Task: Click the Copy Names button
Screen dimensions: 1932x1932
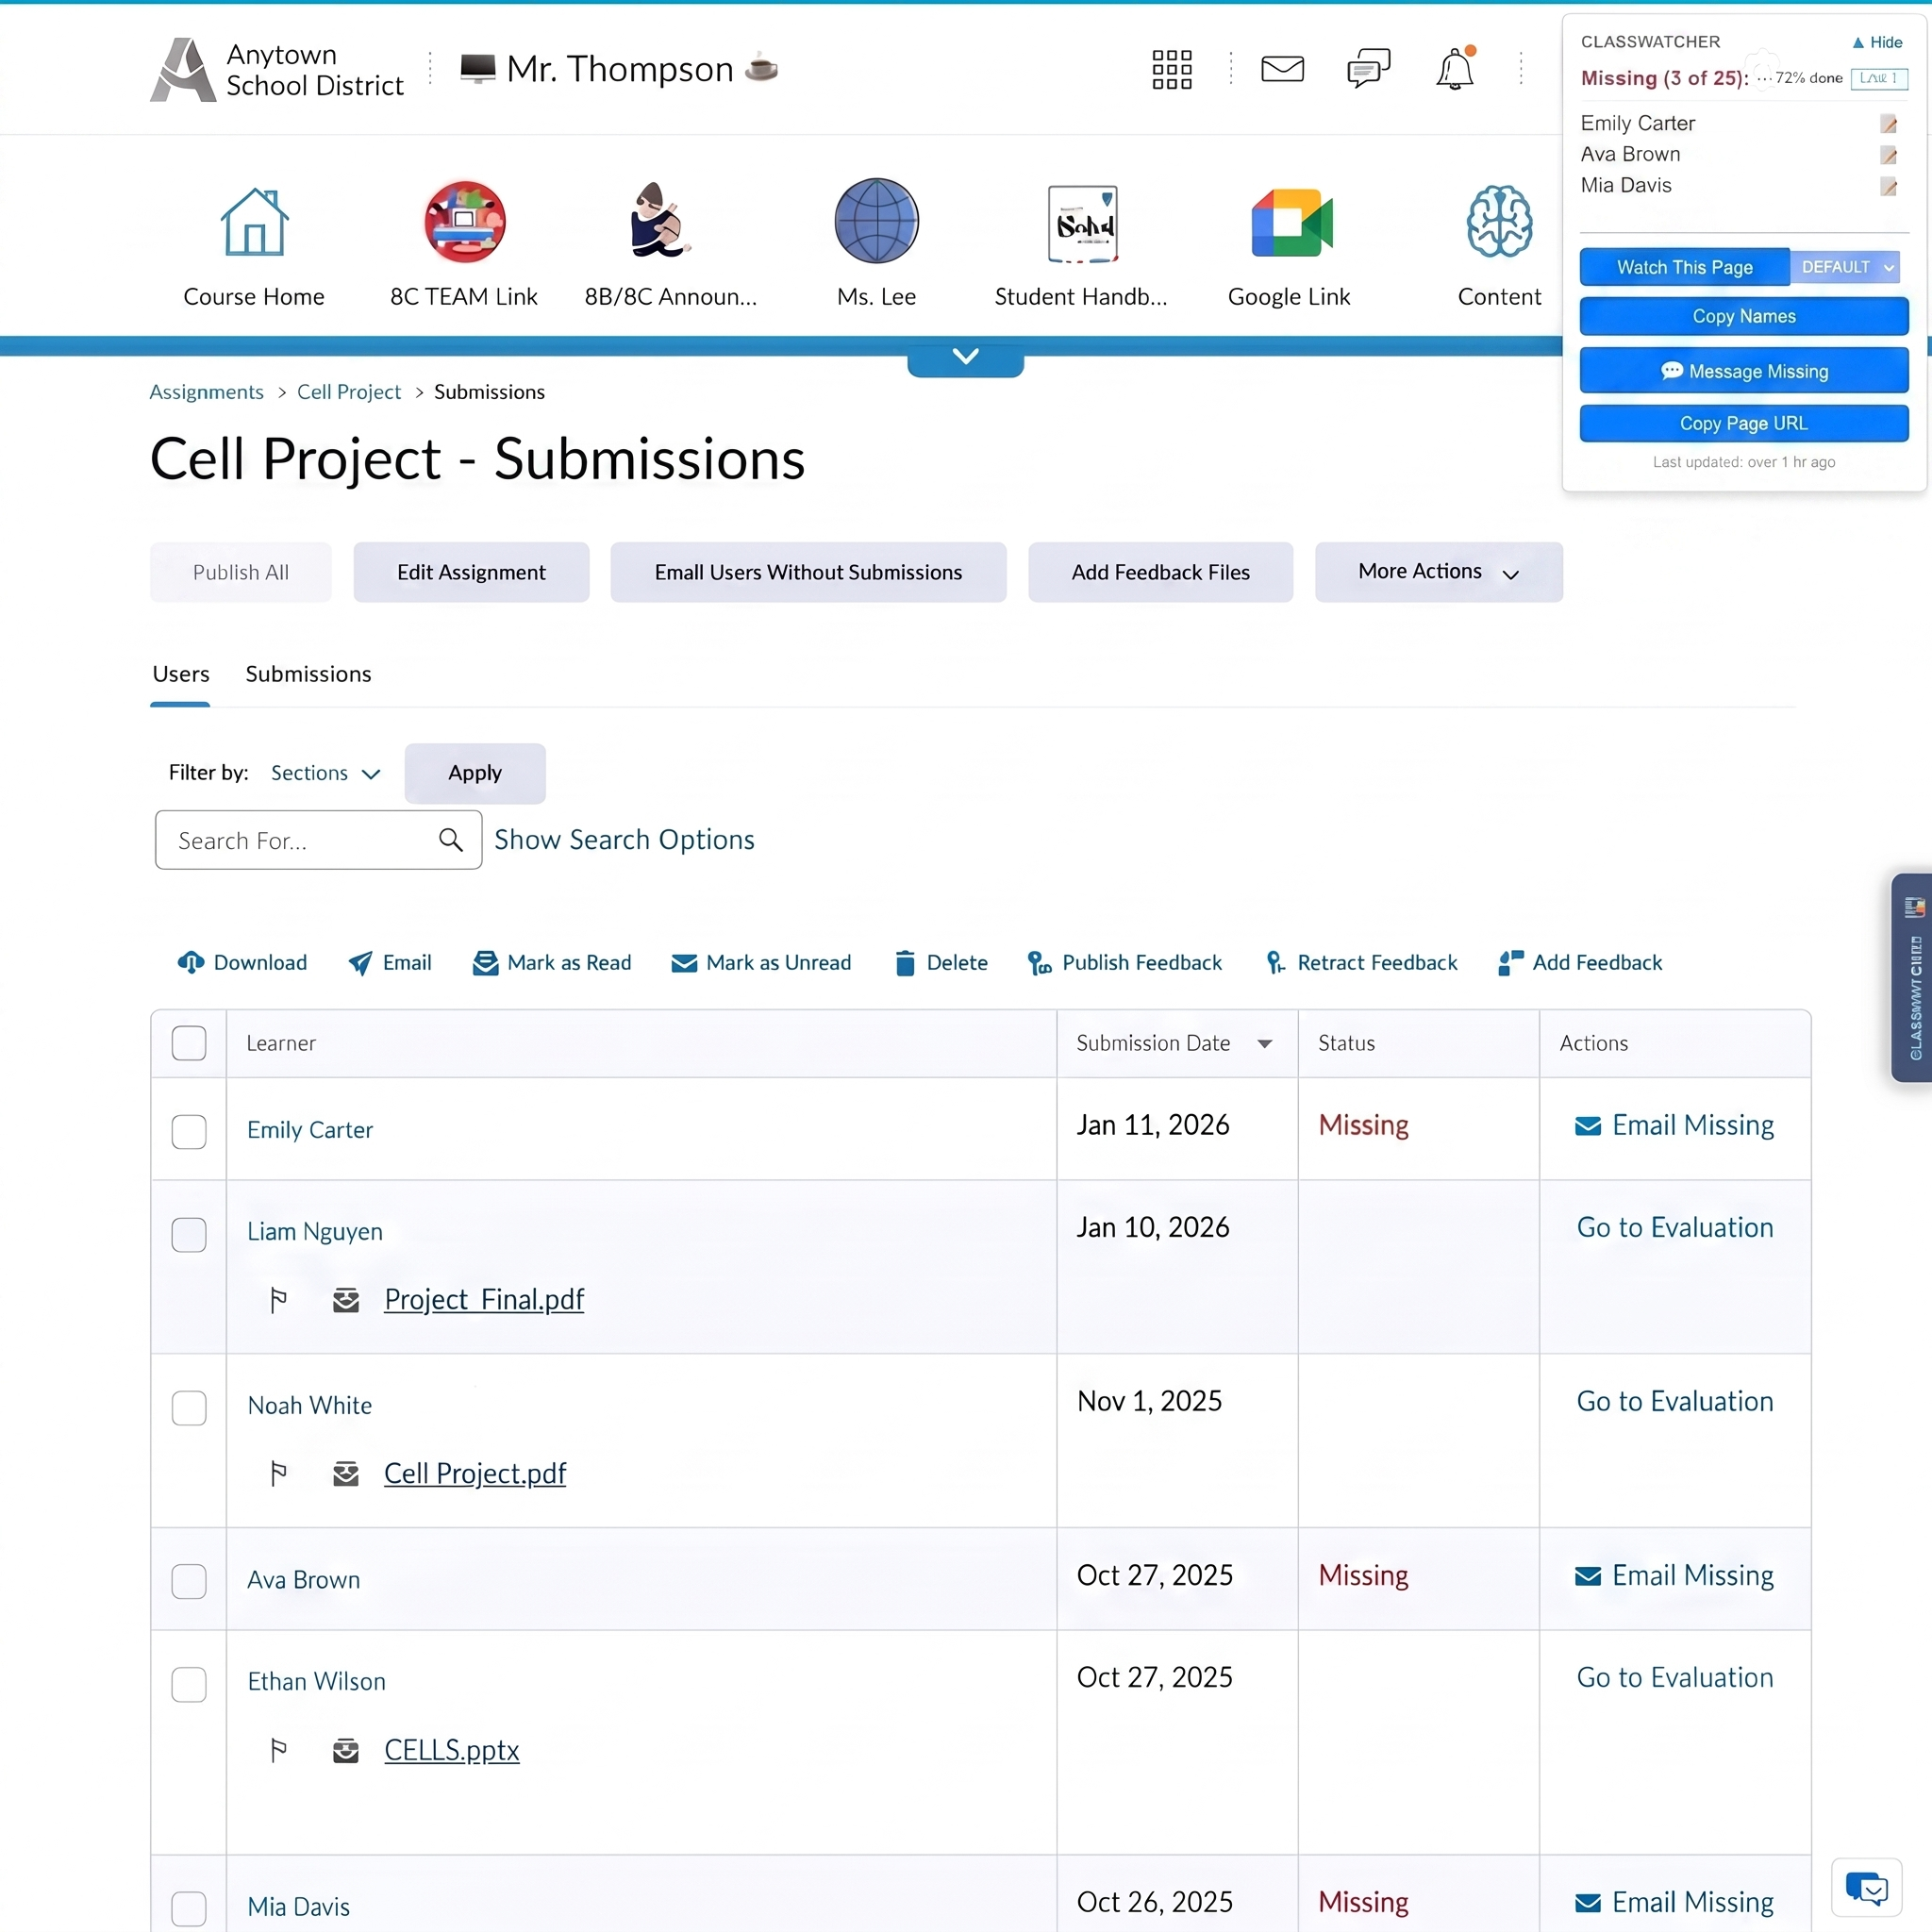Action: click(x=1744, y=316)
